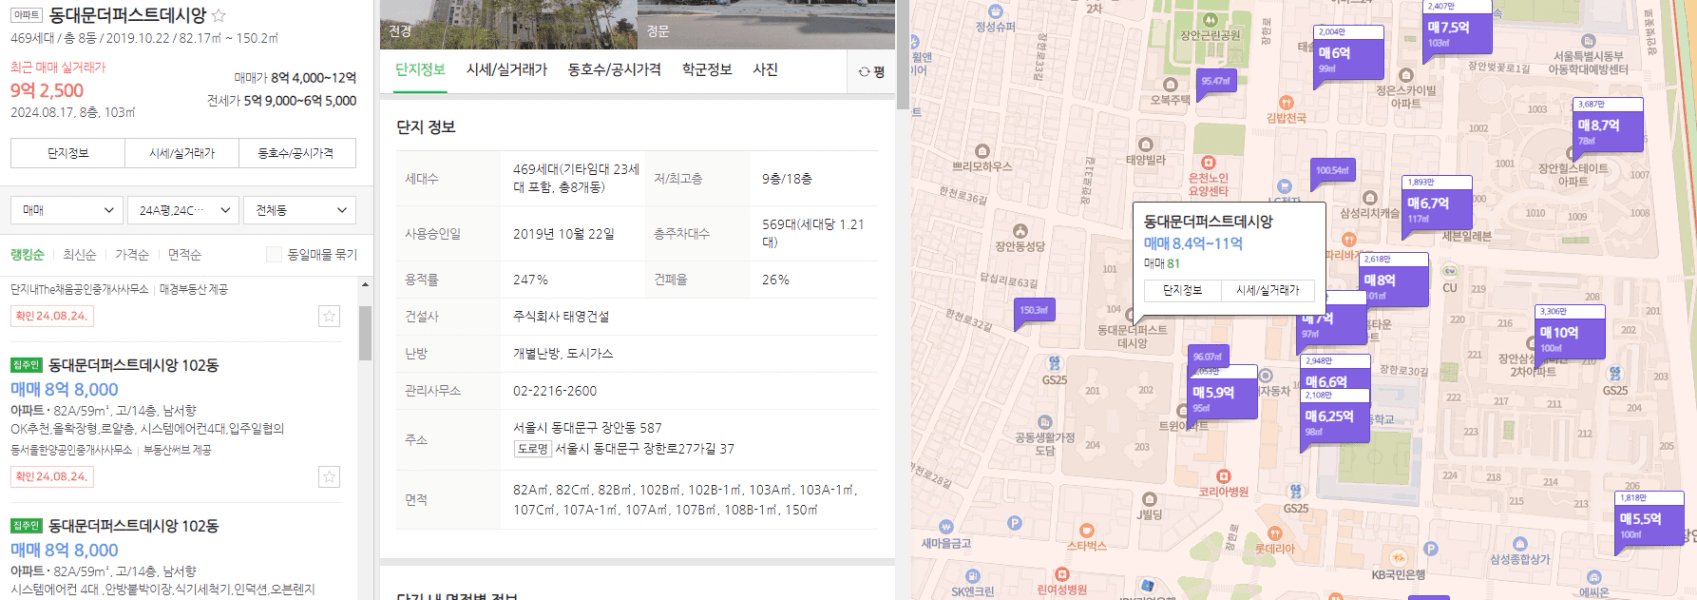Click the 주식회사 태영건설 builder value
This screenshot has height=600, width=1697.
(x=561, y=316)
